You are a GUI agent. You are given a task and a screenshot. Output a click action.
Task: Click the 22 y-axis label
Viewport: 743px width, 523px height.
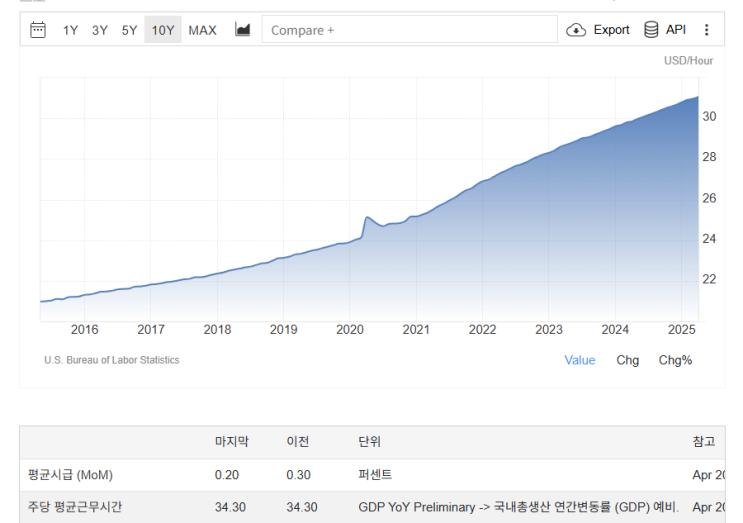pos(709,280)
